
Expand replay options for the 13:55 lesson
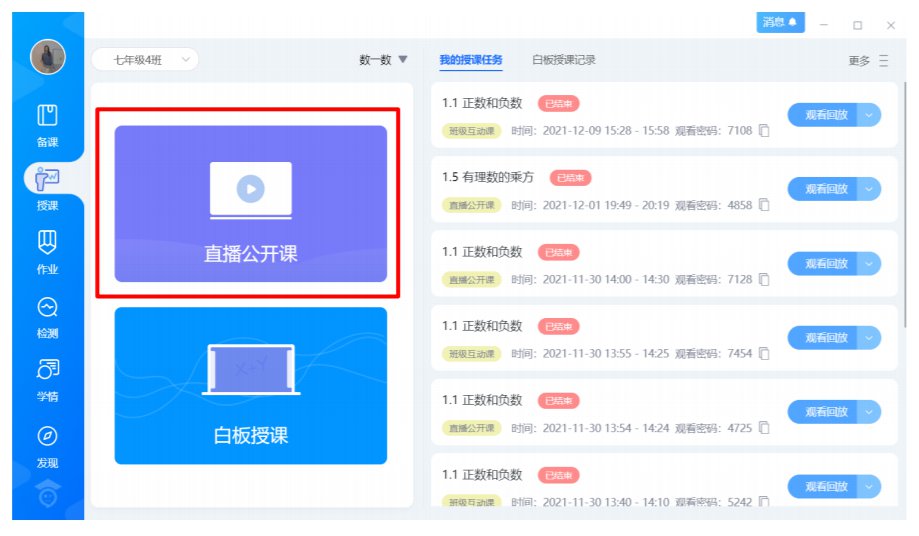click(869, 338)
